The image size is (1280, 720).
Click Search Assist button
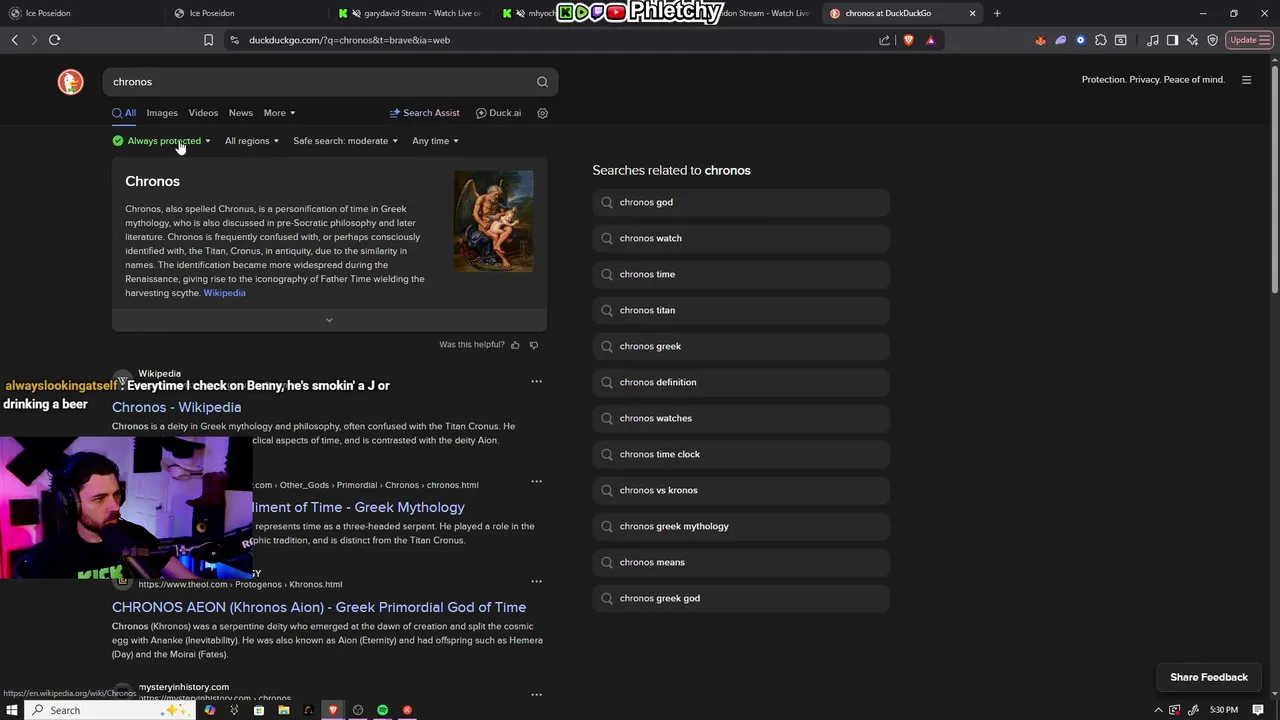pyautogui.click(x=425, y=113)
